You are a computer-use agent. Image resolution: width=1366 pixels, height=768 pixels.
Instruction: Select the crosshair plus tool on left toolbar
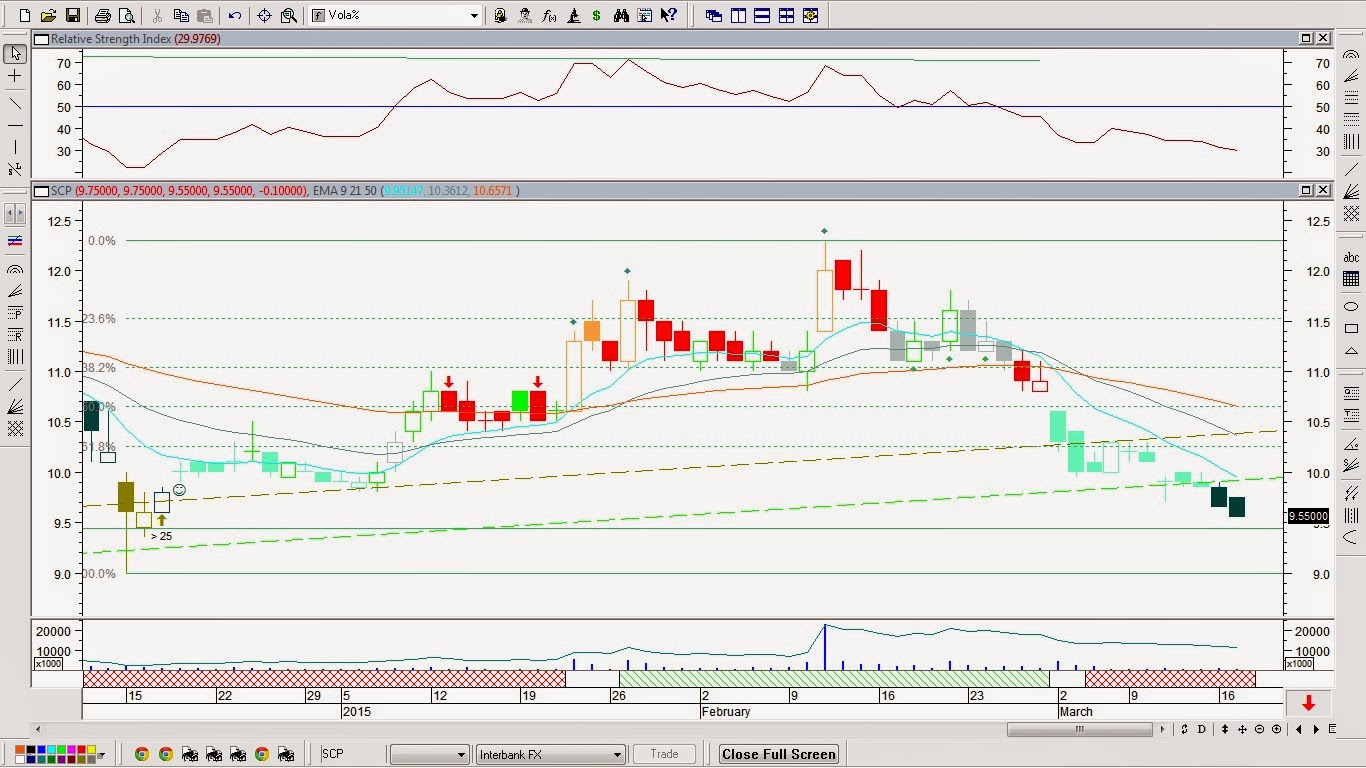coord(15,76)
